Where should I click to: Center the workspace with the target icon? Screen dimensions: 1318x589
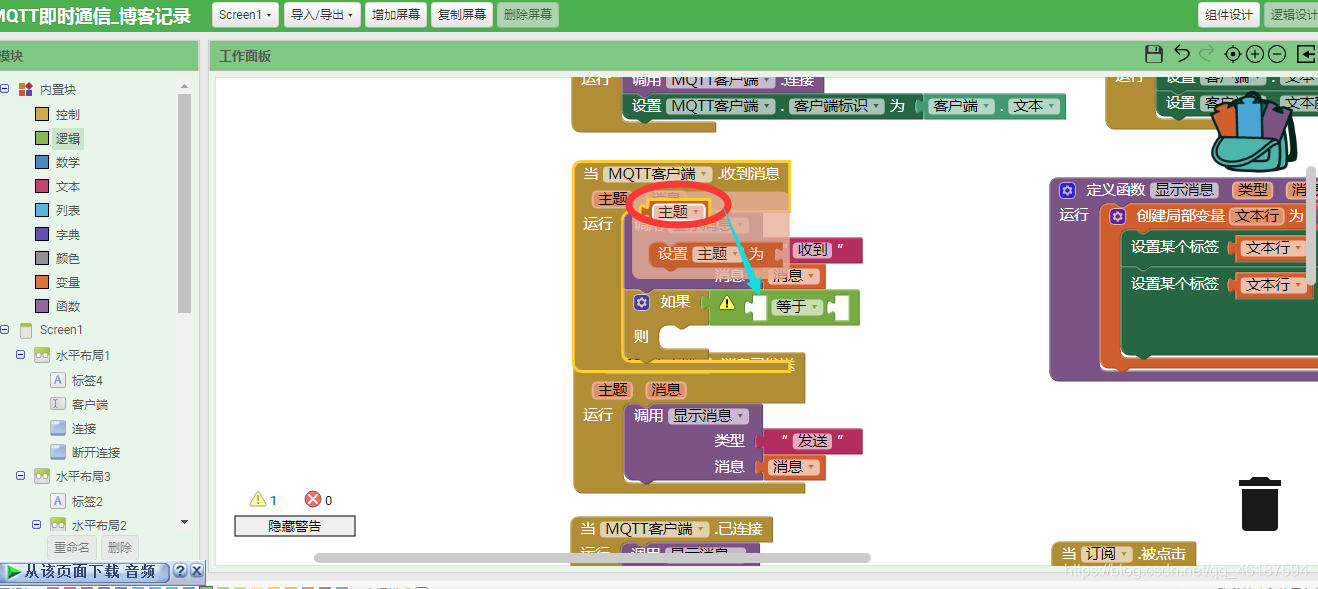click(x=1232, y=54)
